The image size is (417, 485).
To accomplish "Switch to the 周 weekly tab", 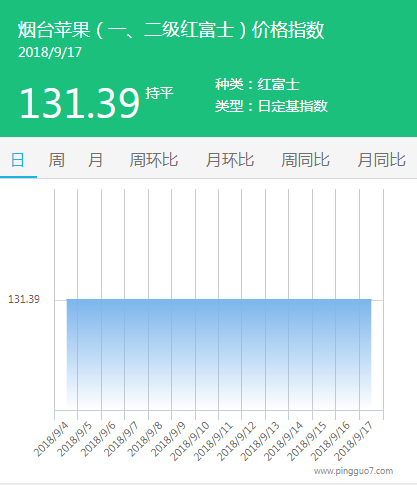I will point(56,160).
